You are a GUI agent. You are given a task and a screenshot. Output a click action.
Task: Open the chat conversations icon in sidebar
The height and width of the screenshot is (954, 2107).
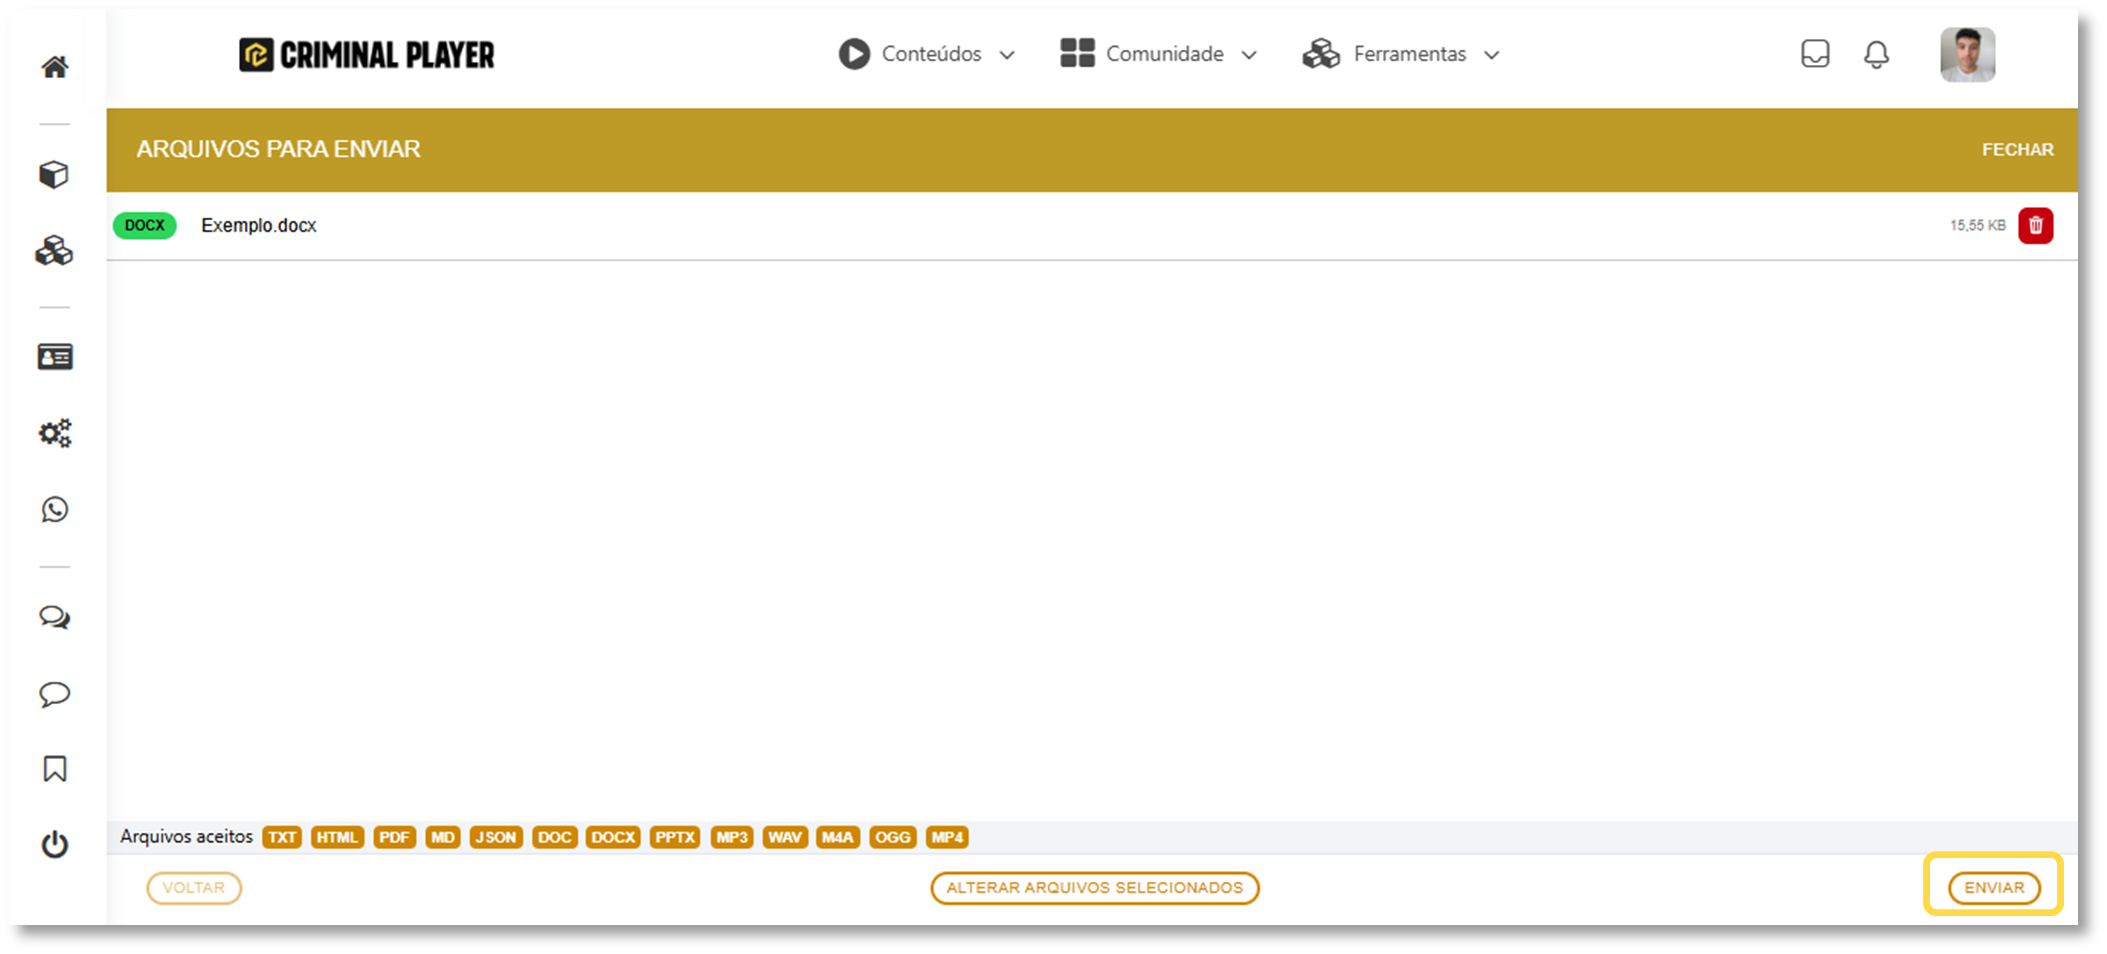(x=54, y=617)
